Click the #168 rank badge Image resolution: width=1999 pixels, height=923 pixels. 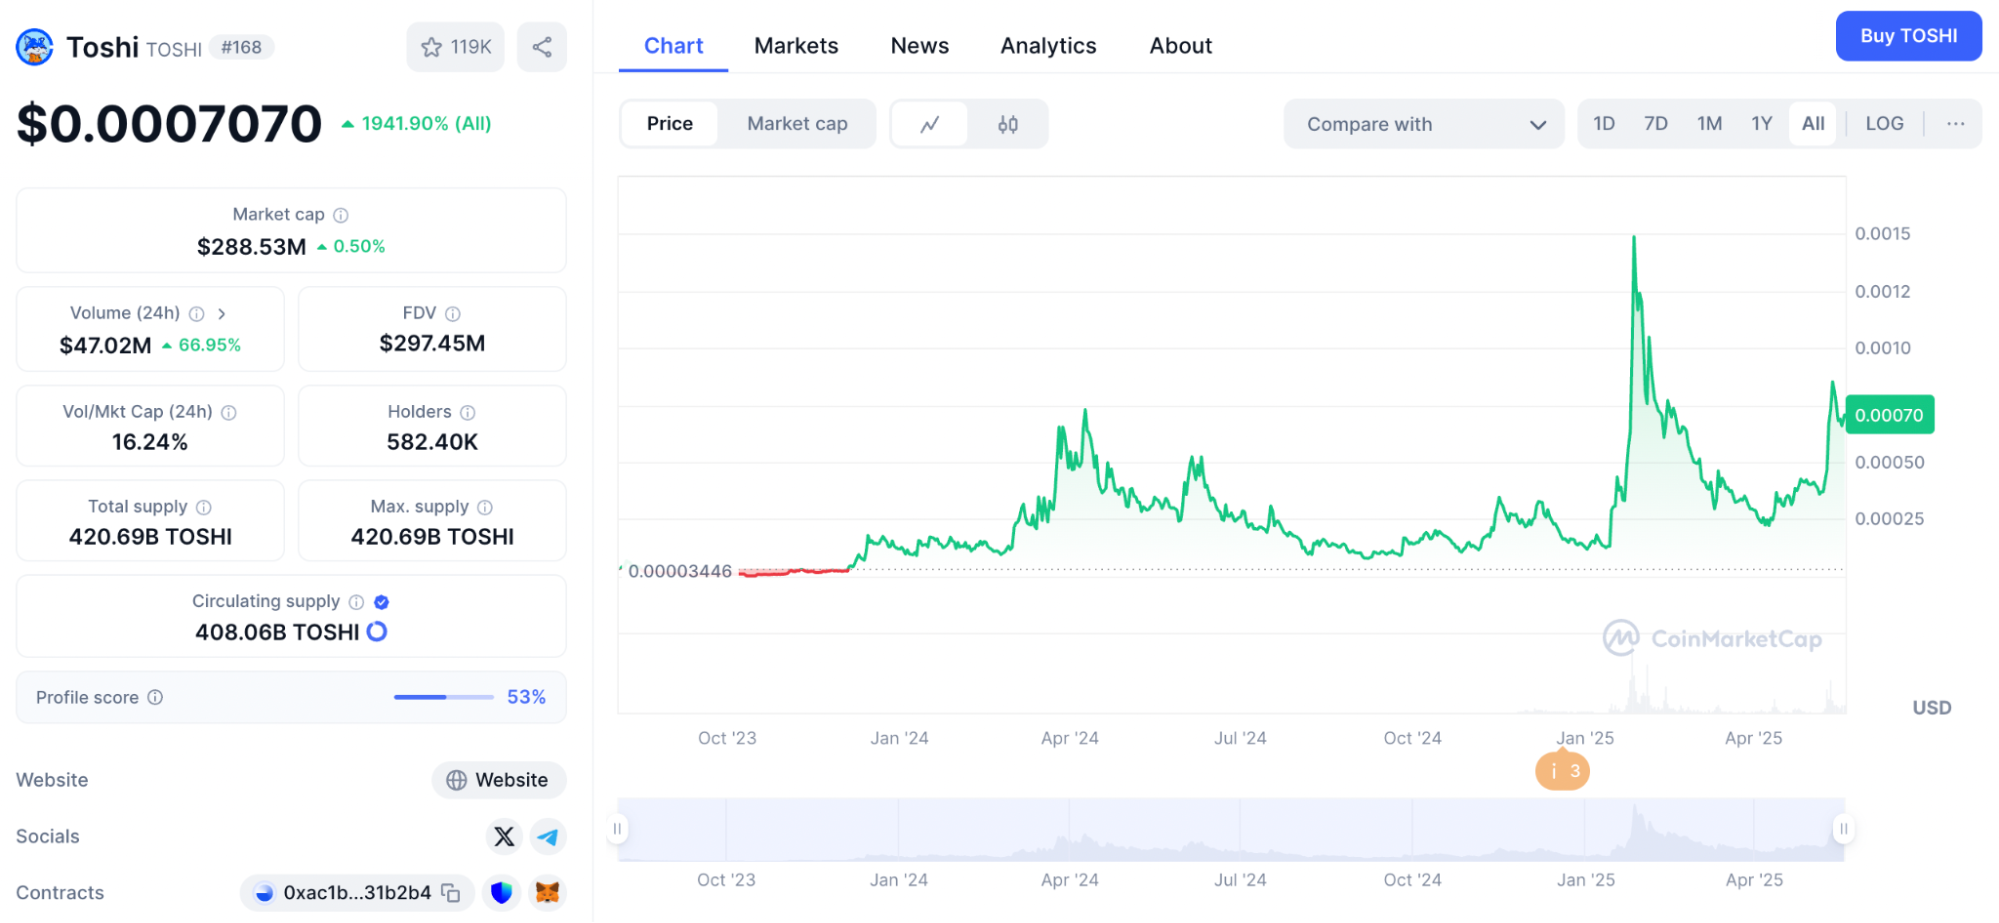(x=241, y=47)
